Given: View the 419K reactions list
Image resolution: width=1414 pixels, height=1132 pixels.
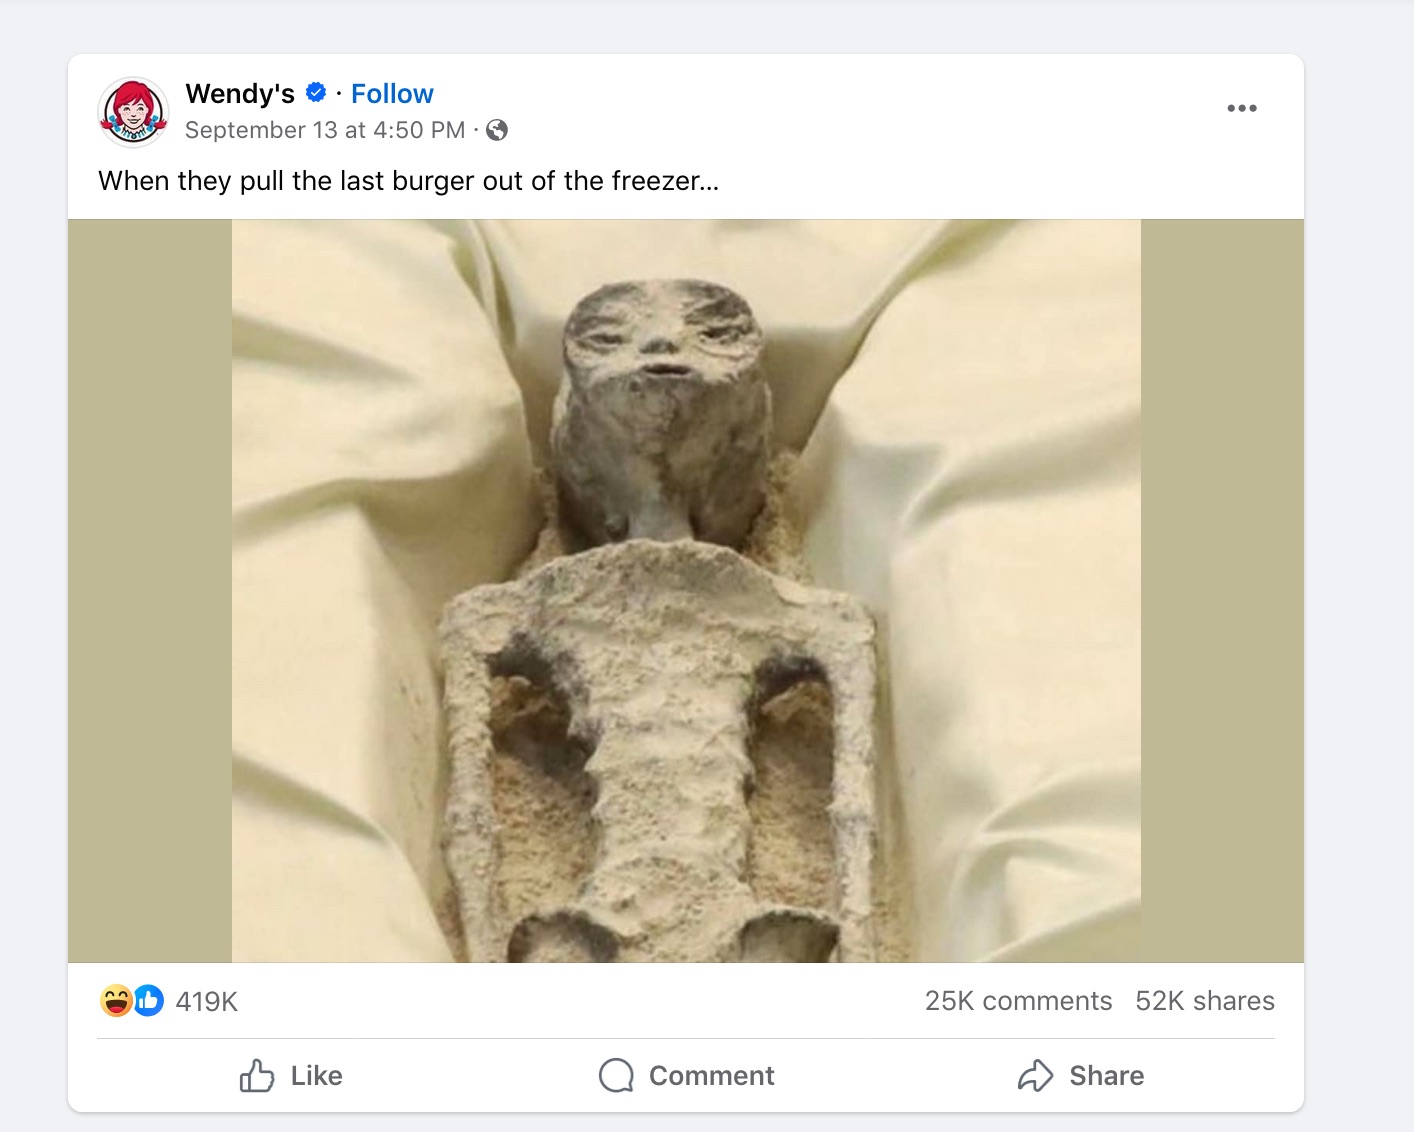Looking at the screenshot, I should coord(207,1001).
